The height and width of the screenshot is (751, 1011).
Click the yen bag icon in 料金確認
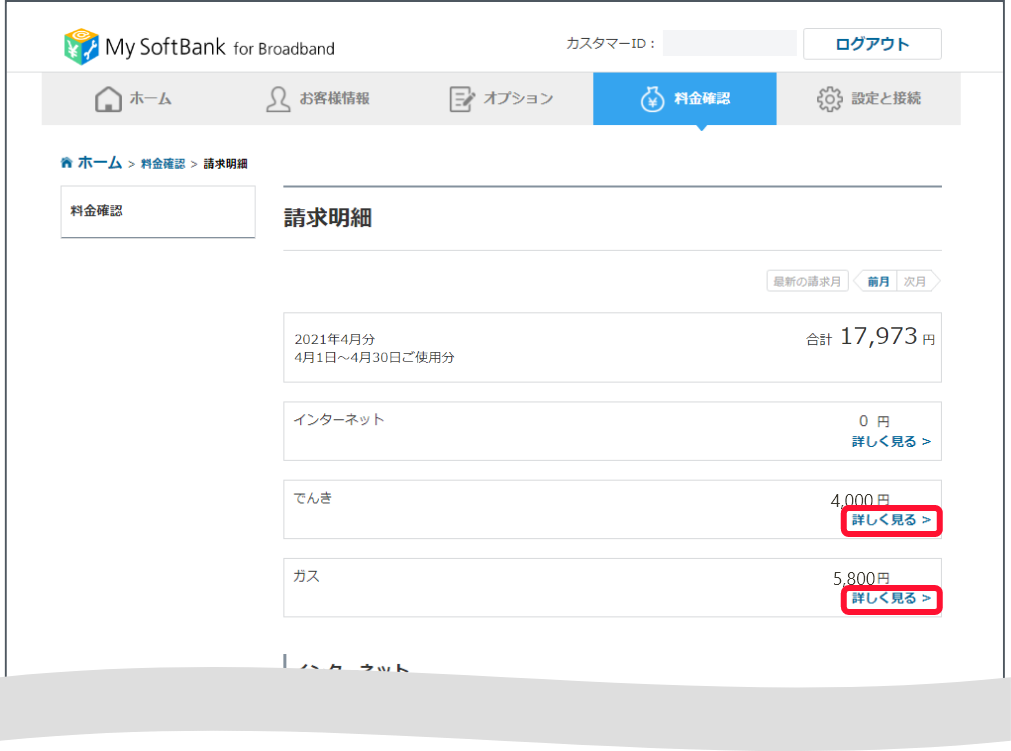pos(652,99)
